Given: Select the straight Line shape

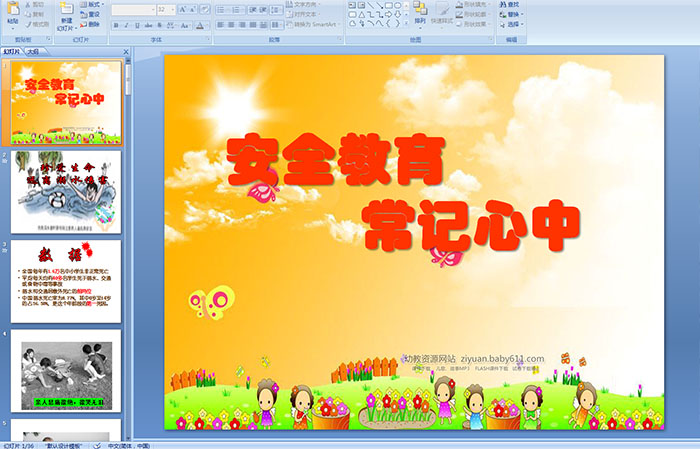Looking at the screenshot, I should tap(371, 5).
